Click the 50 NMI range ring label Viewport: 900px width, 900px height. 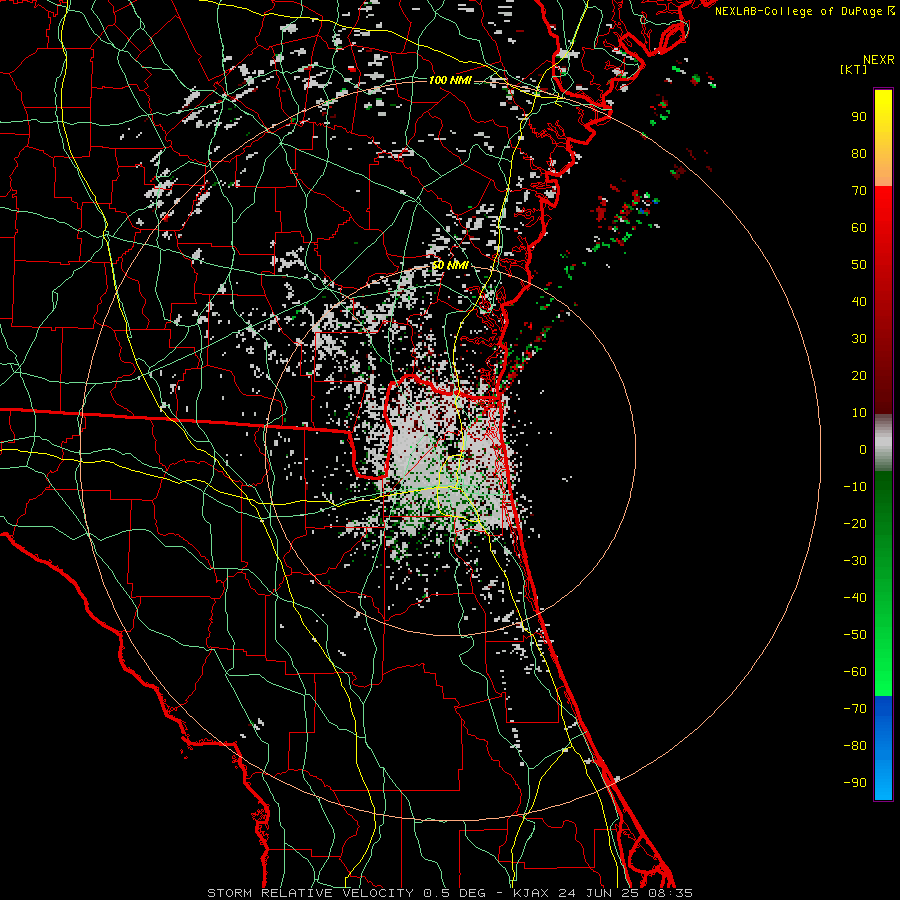pyautogui.click(x=450, y=265)
